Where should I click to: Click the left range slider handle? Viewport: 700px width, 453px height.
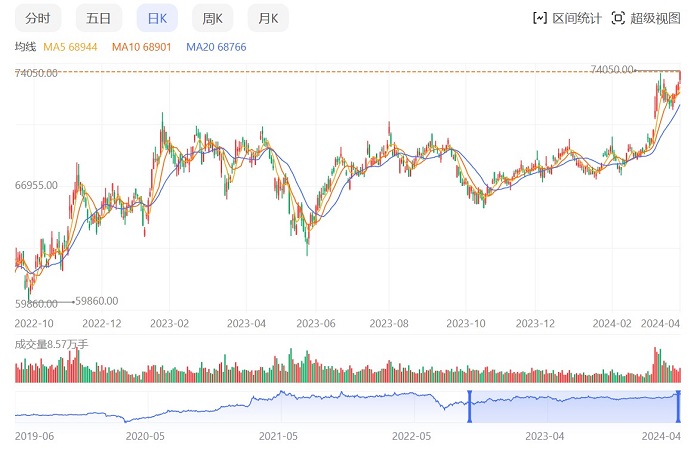(469, 405)
